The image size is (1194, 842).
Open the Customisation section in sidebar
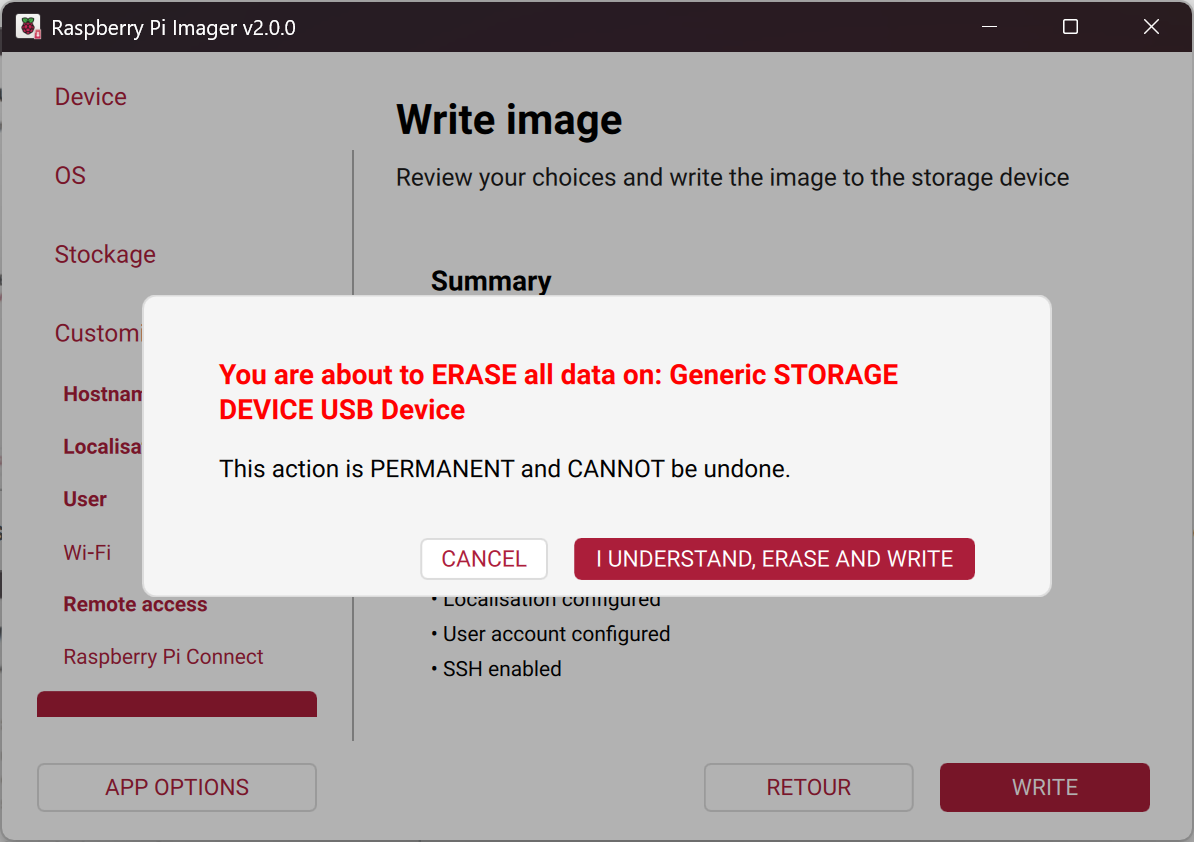point(98,334)
